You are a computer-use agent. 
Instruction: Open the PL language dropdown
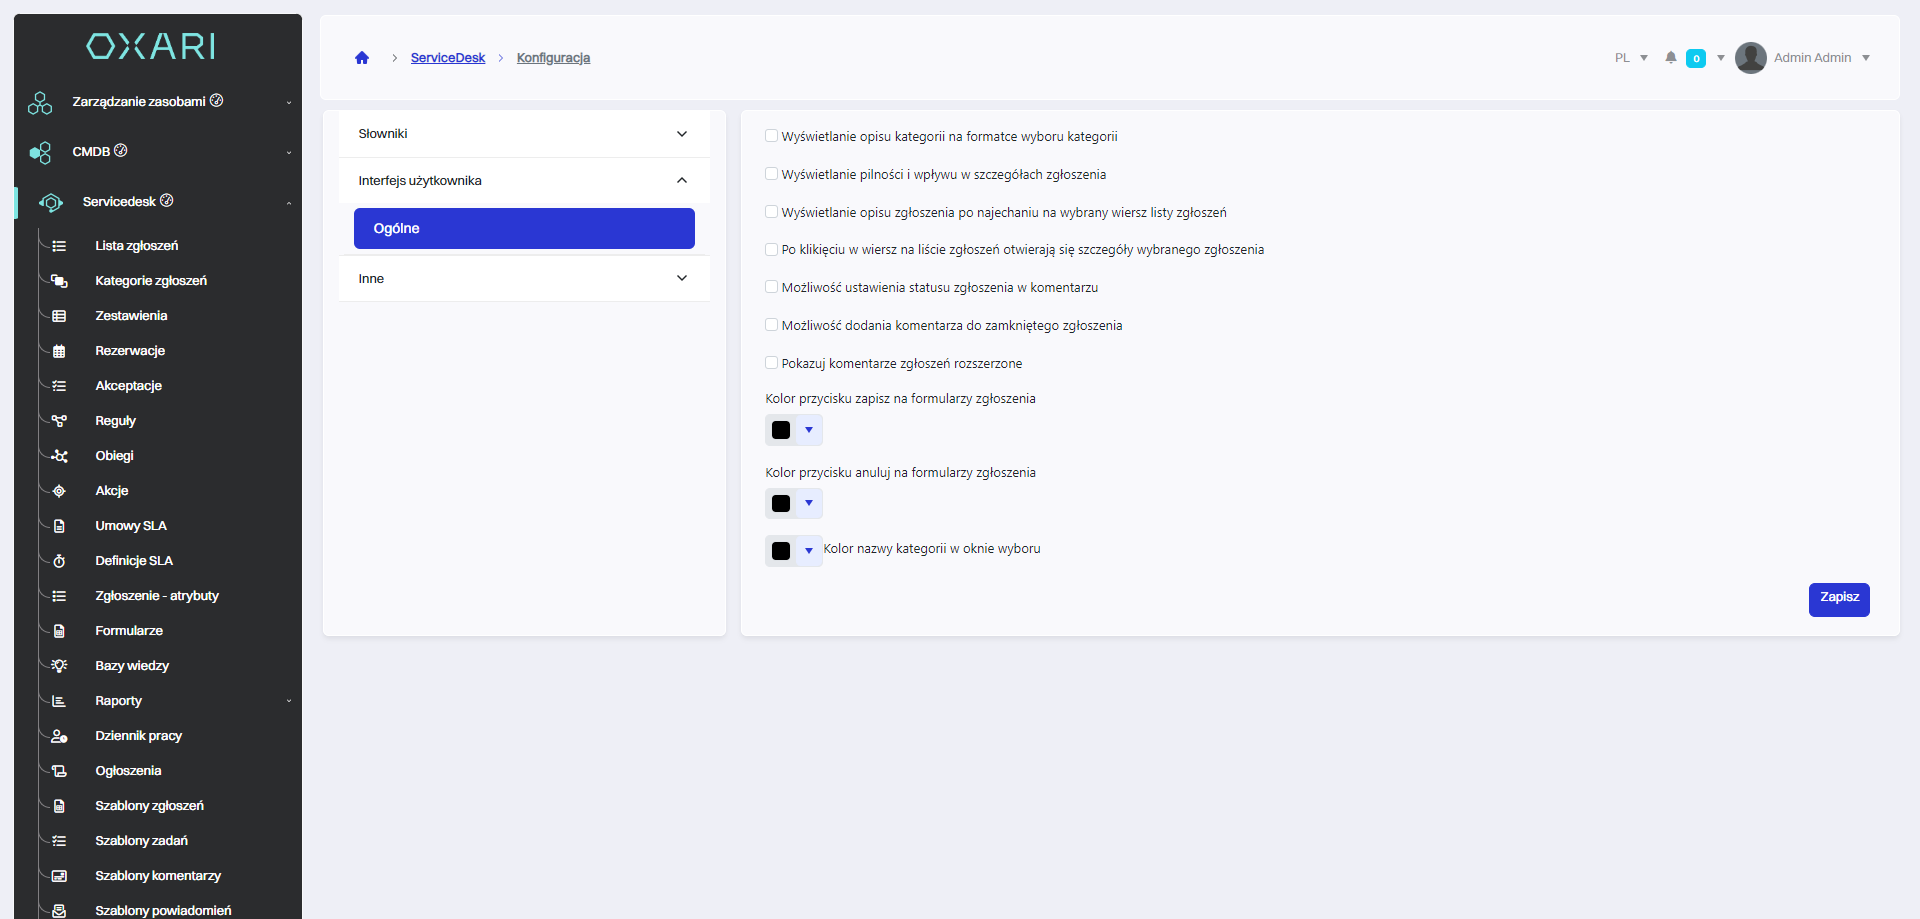click(x=1630, y=58)
